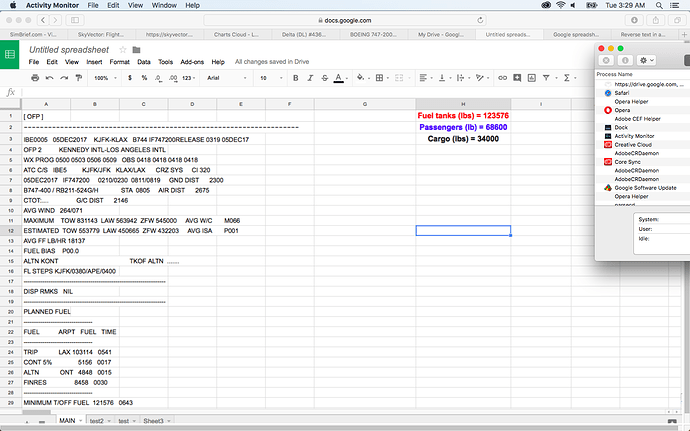The image size is (690, 431).
Task: Click the Untitled spreadsheet title
Action: pos(69,50)
